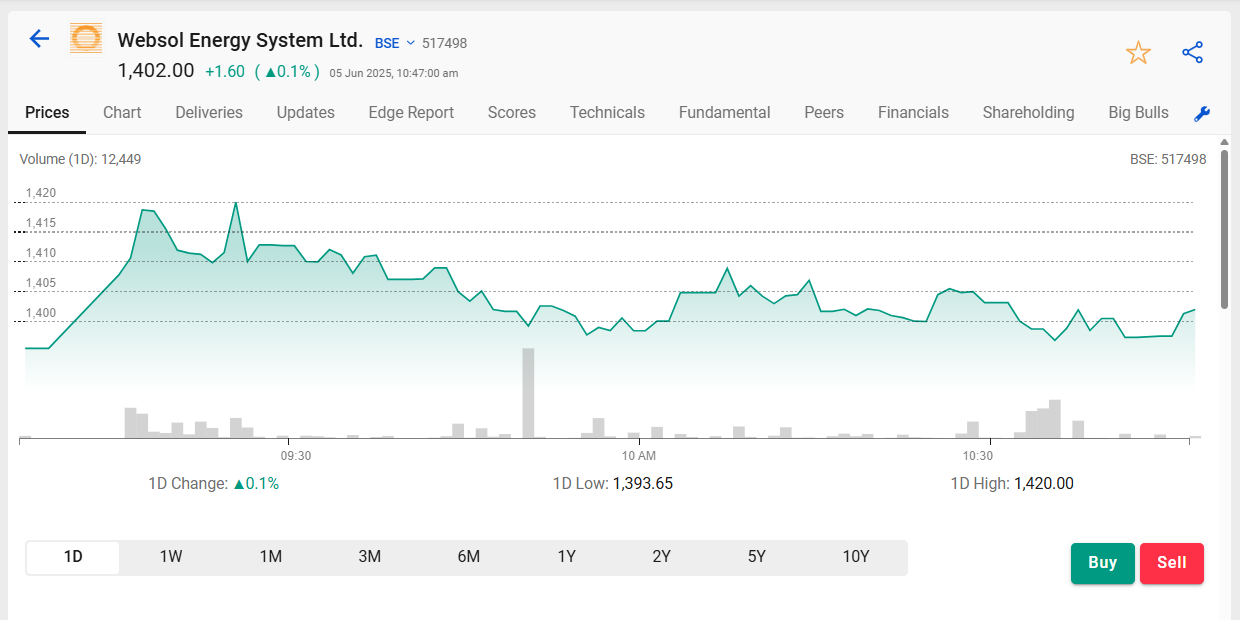Open the BSE exchange dropdown
Screen dimensions: 1240x620
point(395,43)
